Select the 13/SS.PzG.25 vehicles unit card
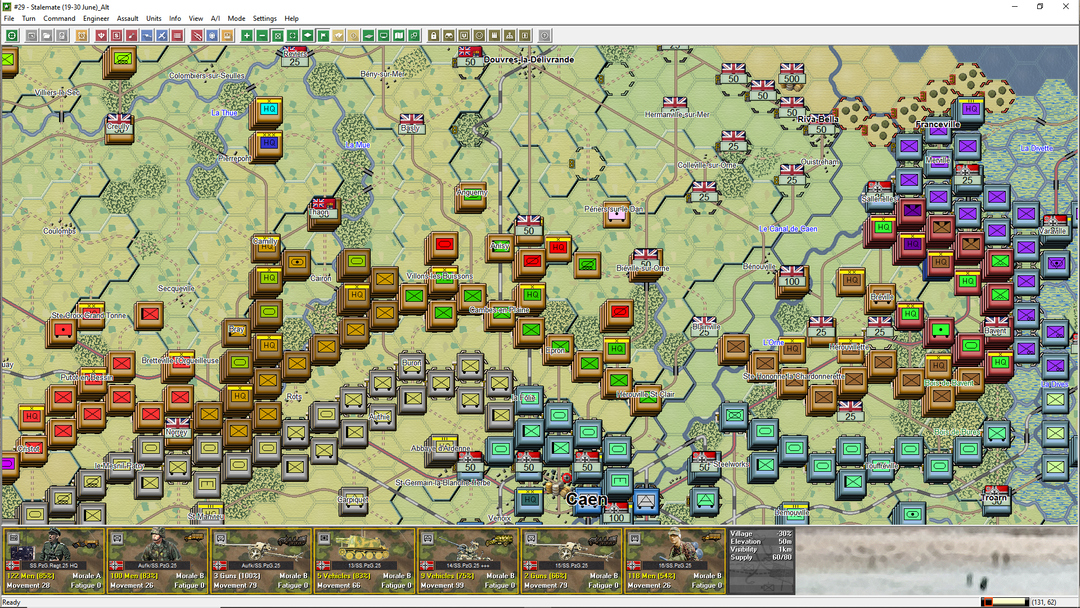Viewport: 1080px width, 608px height. 364,560
